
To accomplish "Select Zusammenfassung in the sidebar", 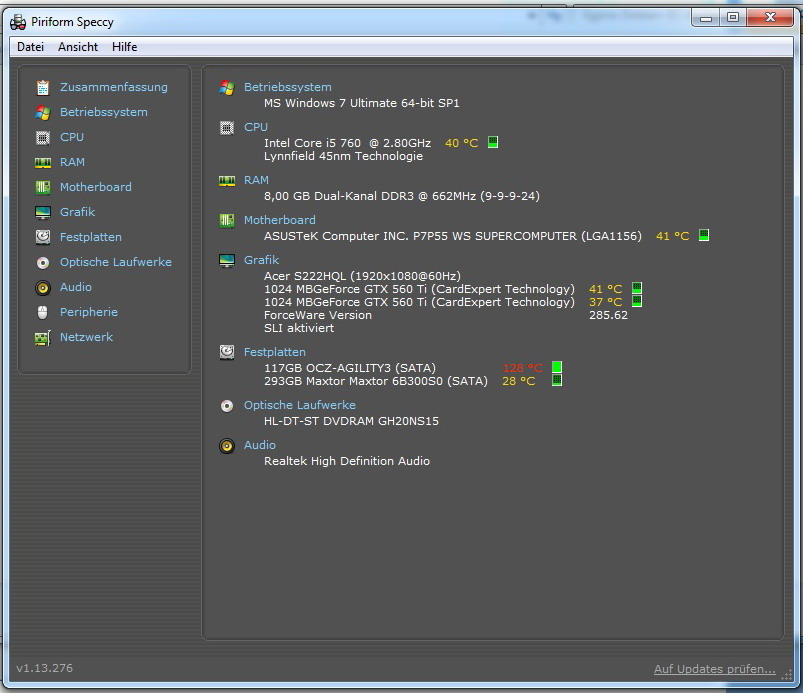I will [114, 87].
